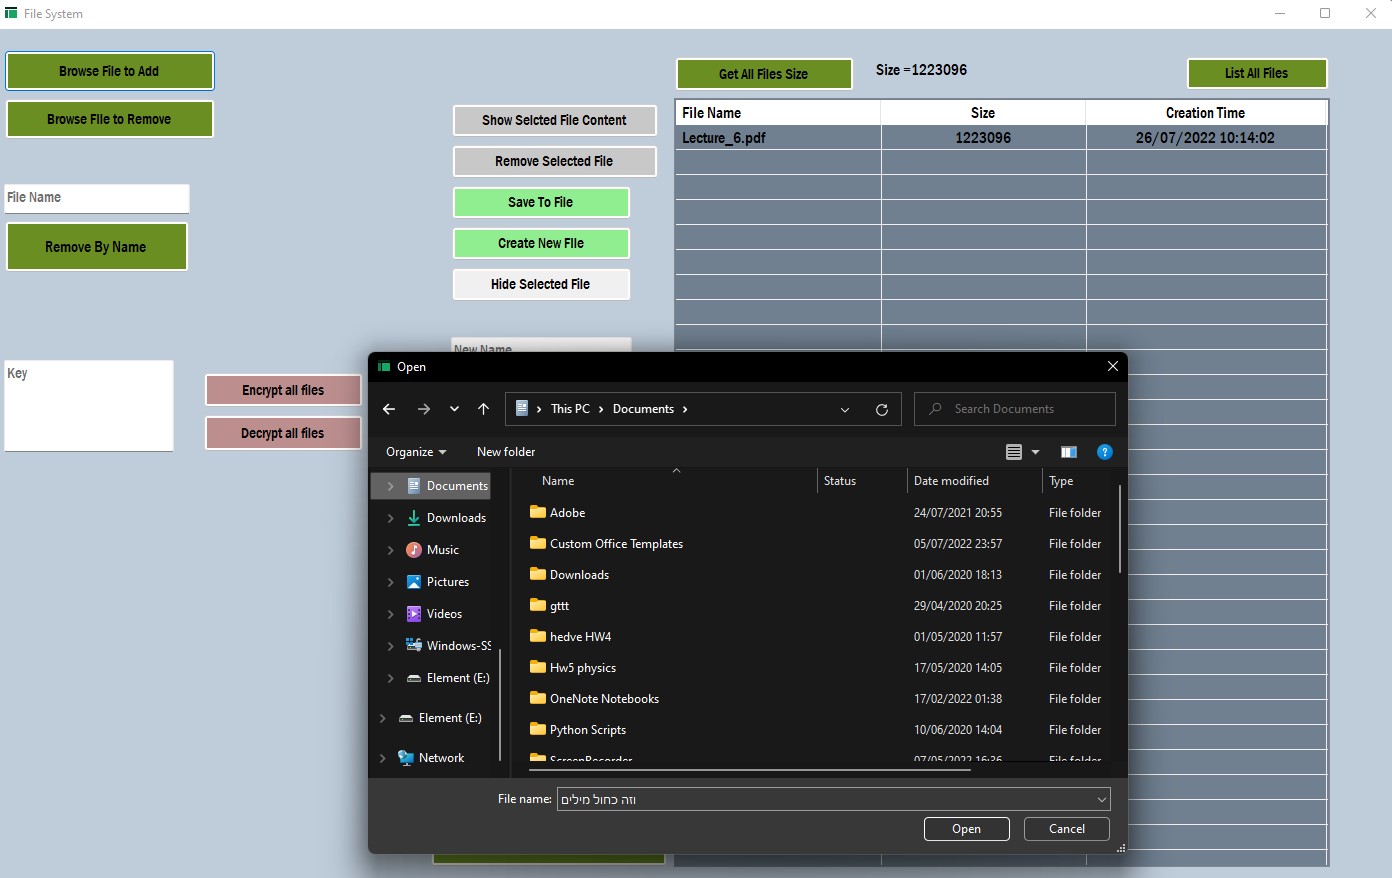The image size is (1392, 878).
Task: Click the refresh icon in the address bar
Action: pos(881,408)
